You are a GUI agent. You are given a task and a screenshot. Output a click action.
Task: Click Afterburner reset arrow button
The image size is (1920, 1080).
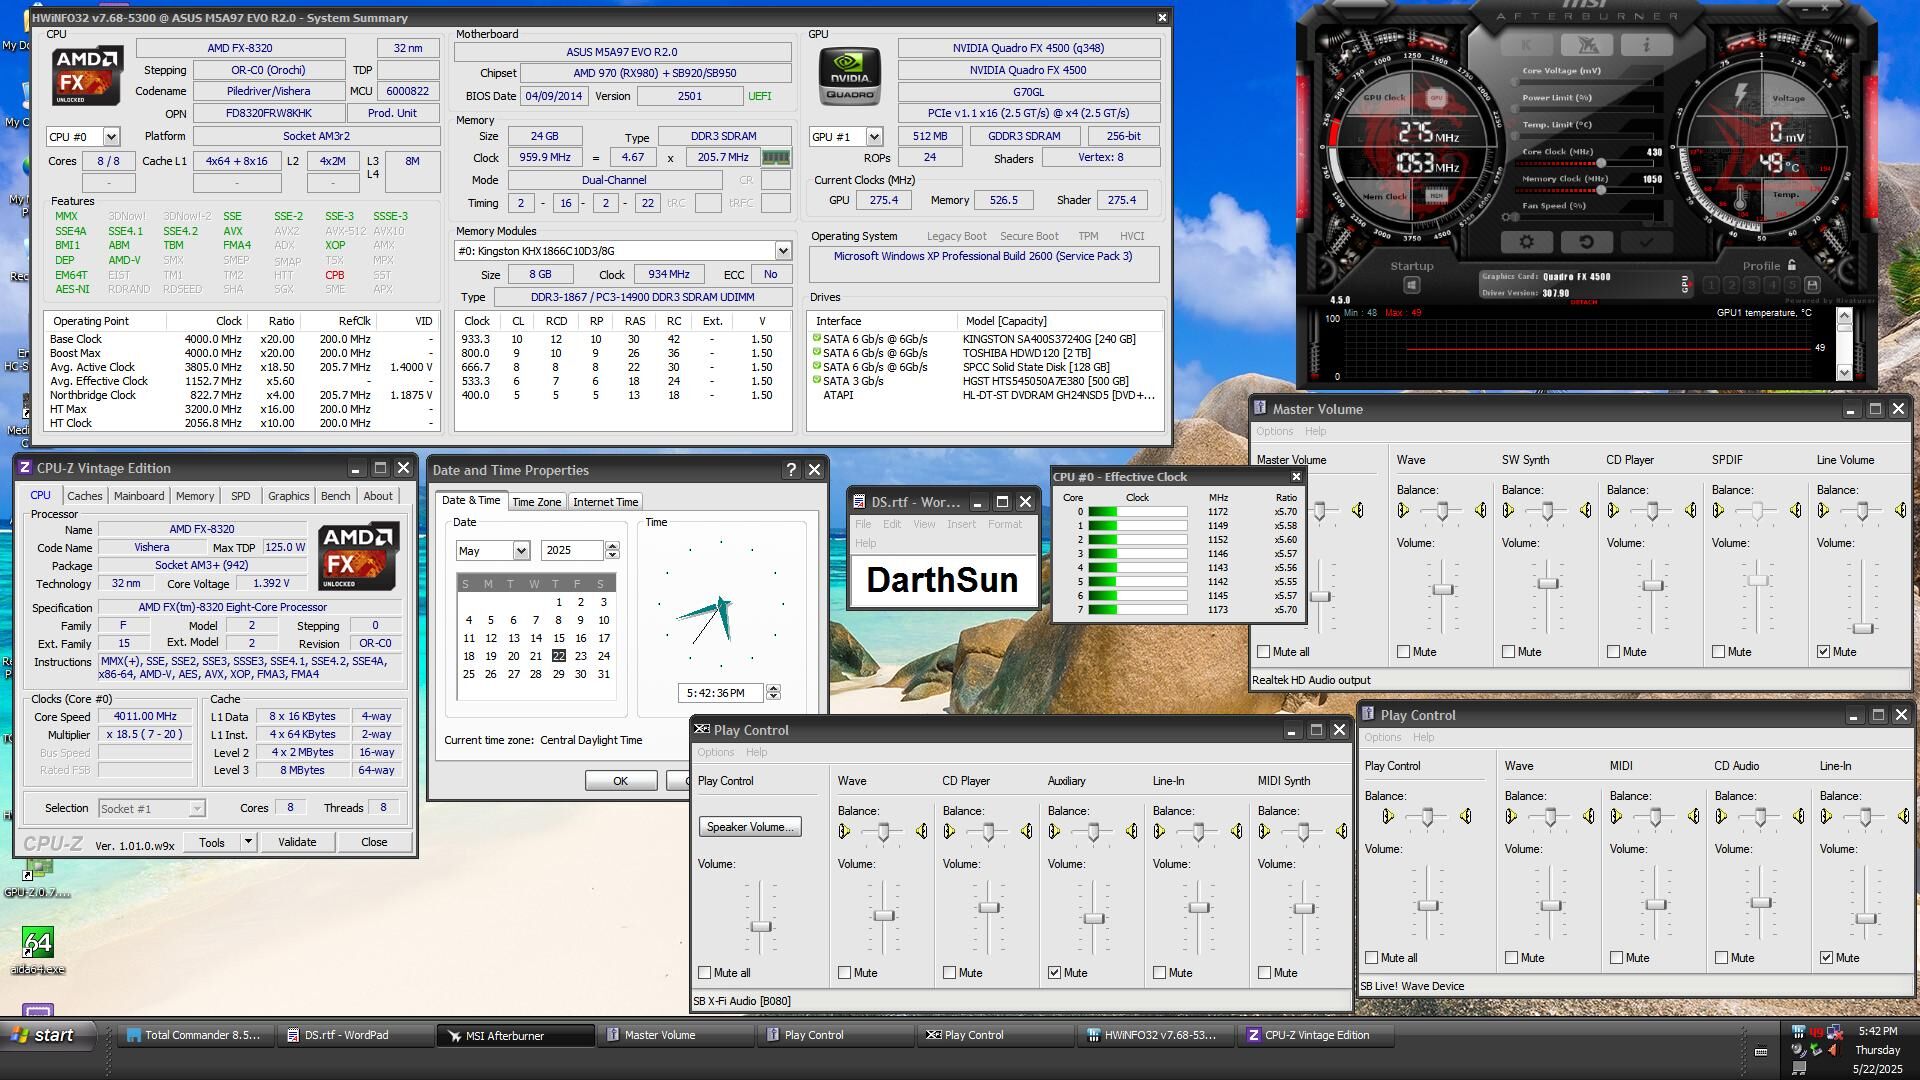(x=1586, y=241)
